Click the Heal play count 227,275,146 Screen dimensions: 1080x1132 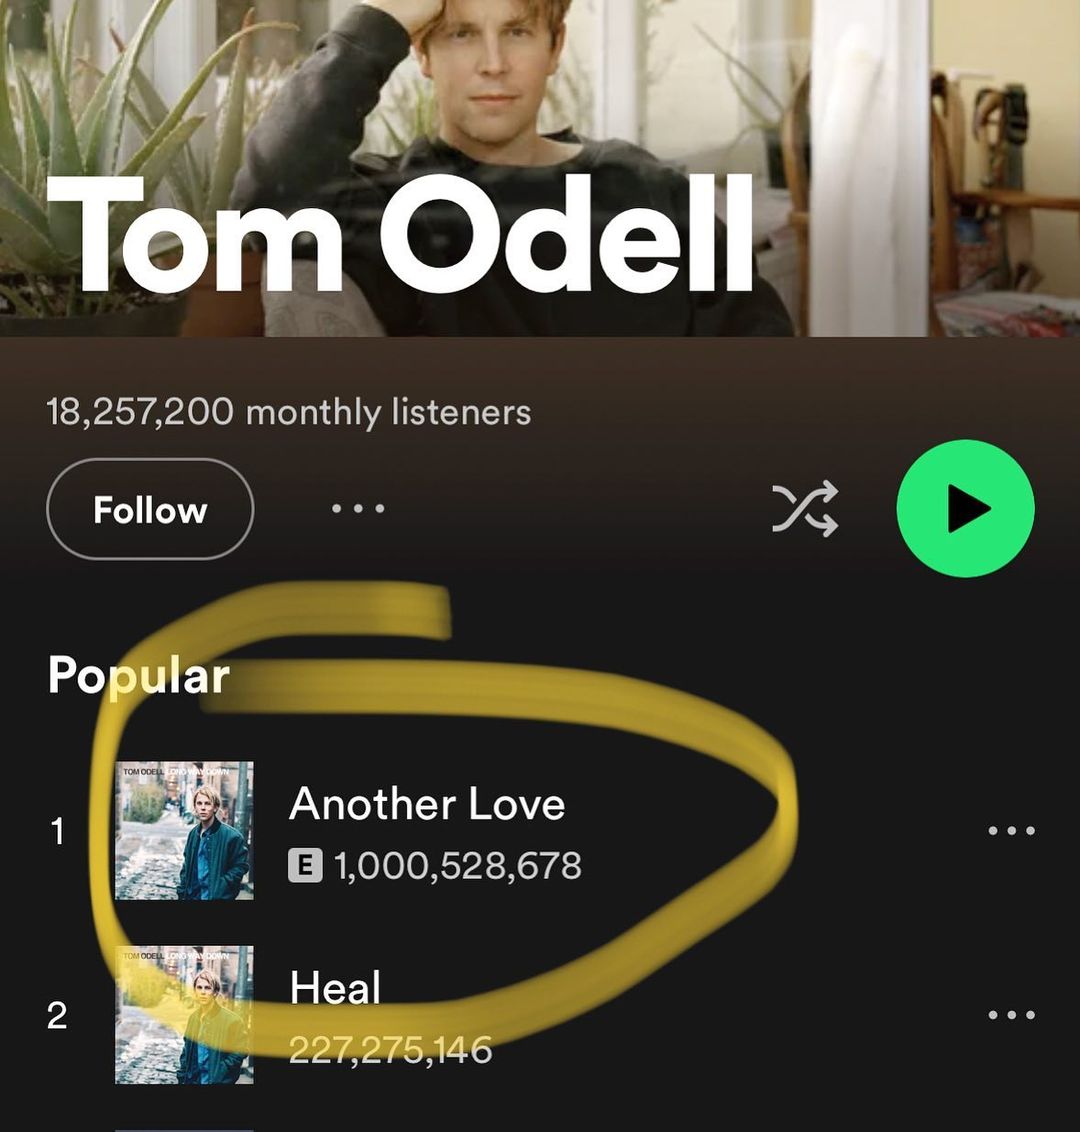click(390, 1050)
